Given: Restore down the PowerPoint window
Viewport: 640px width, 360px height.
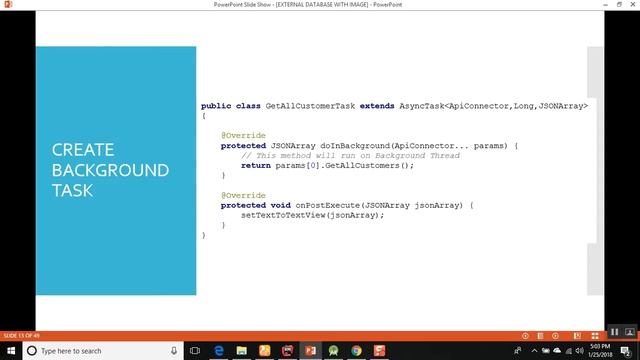Looking at the screenshot, I should (x=620, y=4).
